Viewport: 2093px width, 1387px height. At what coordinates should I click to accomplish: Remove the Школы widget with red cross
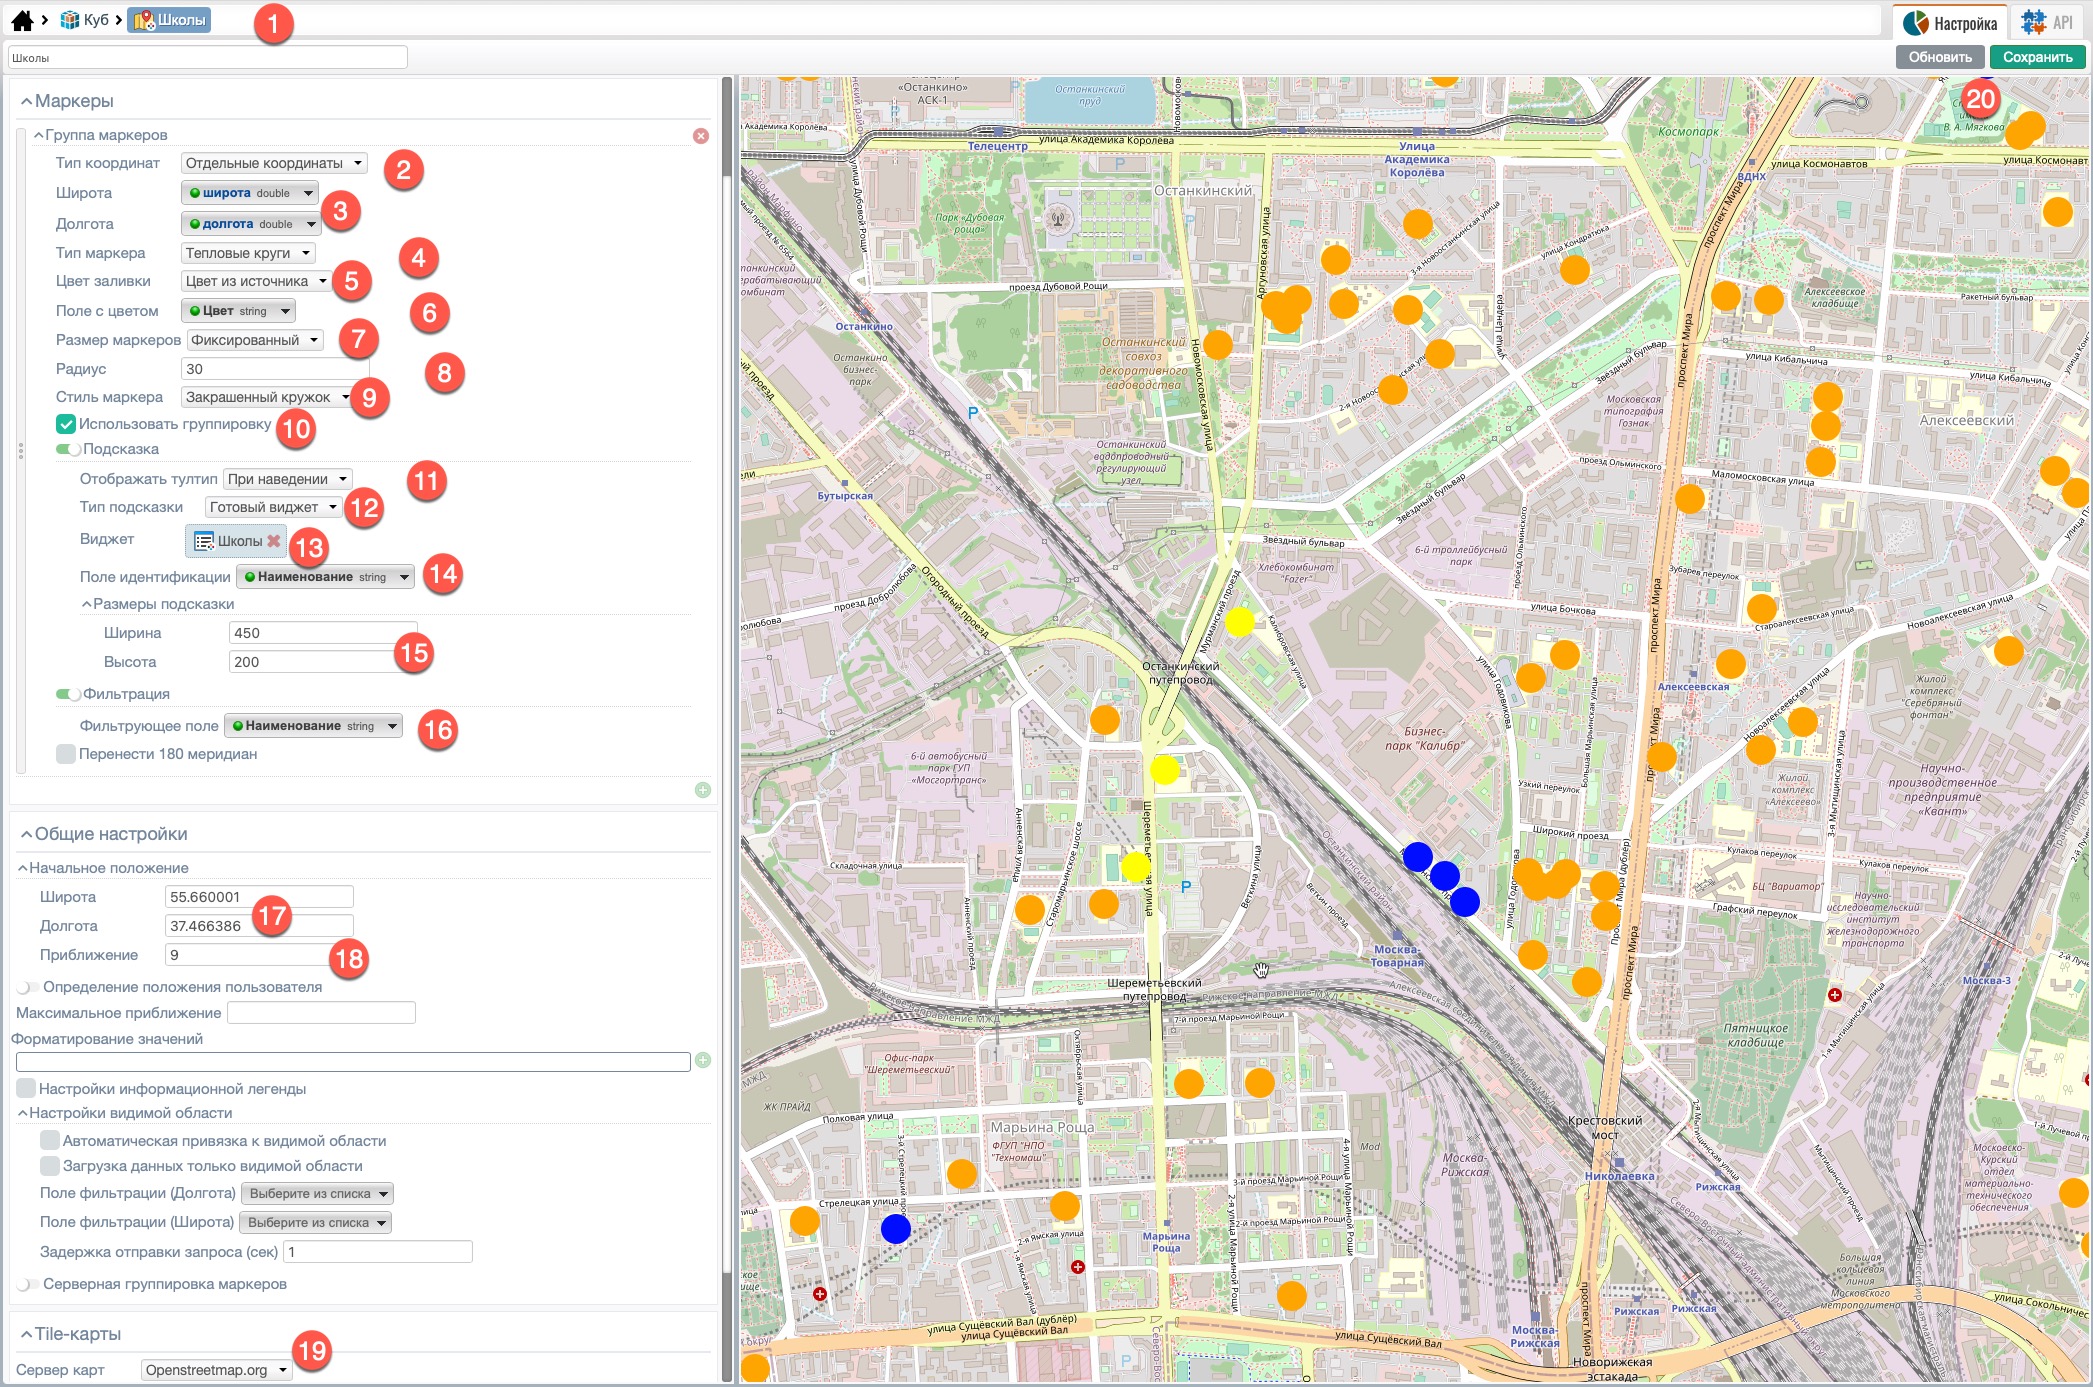pyautogui.click(x=274, y=541)
